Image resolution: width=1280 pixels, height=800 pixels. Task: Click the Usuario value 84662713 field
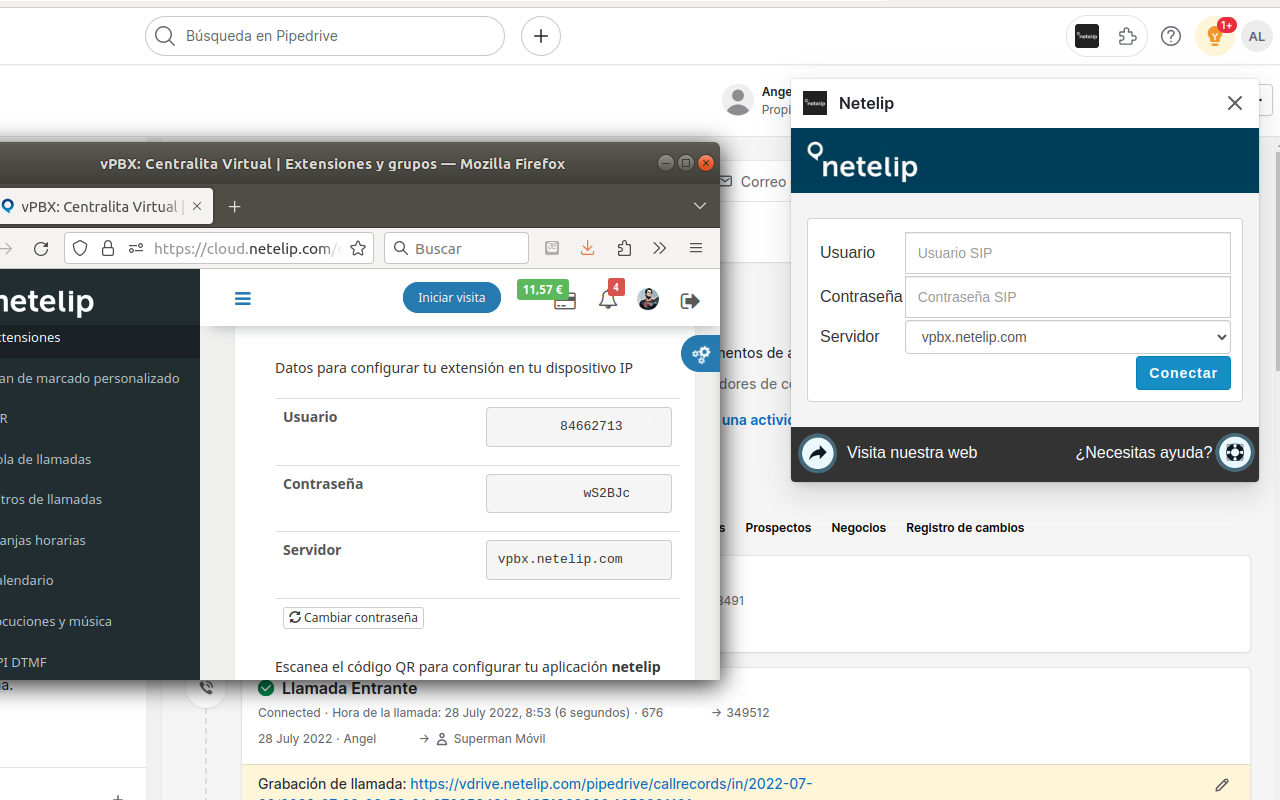click(x=579, y=426)
